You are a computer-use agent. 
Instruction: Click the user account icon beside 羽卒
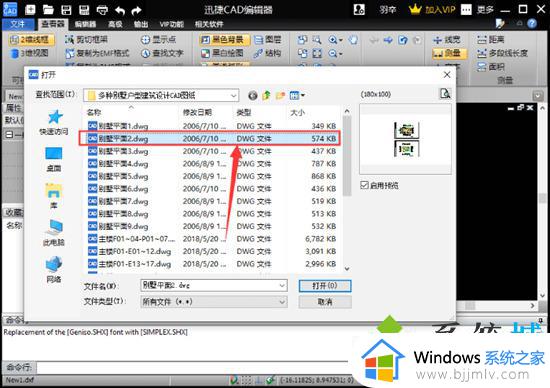coord(359,9)
